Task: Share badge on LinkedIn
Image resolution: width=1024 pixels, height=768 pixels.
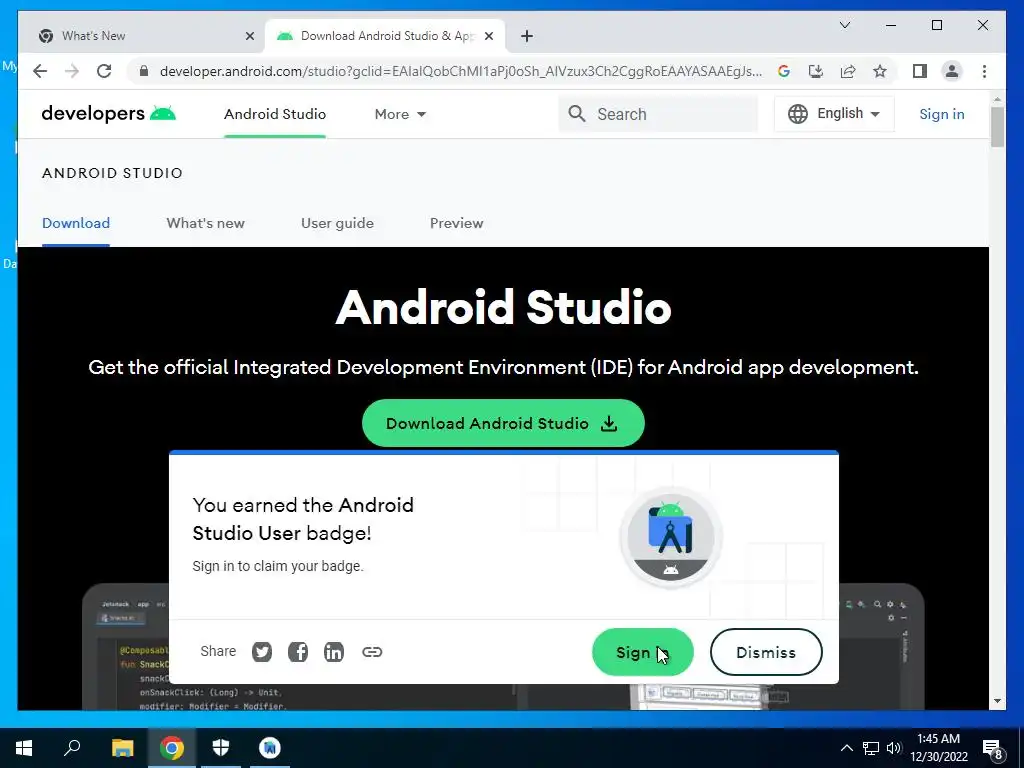Action: [334, 652]
